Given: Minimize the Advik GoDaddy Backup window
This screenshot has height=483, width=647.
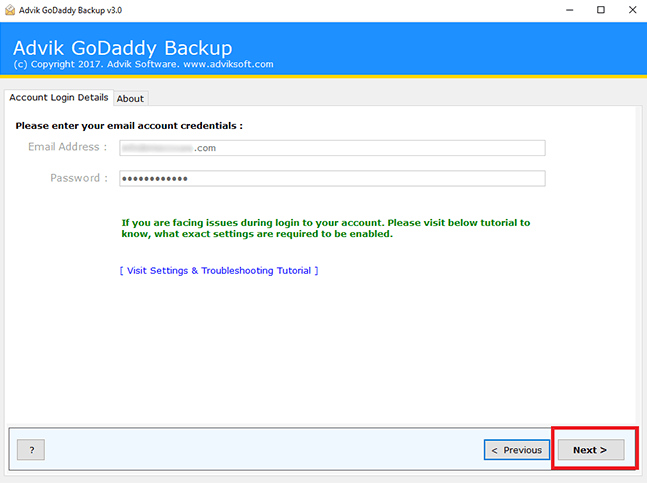Looking at the screenshot, I should tap(569, 10).
